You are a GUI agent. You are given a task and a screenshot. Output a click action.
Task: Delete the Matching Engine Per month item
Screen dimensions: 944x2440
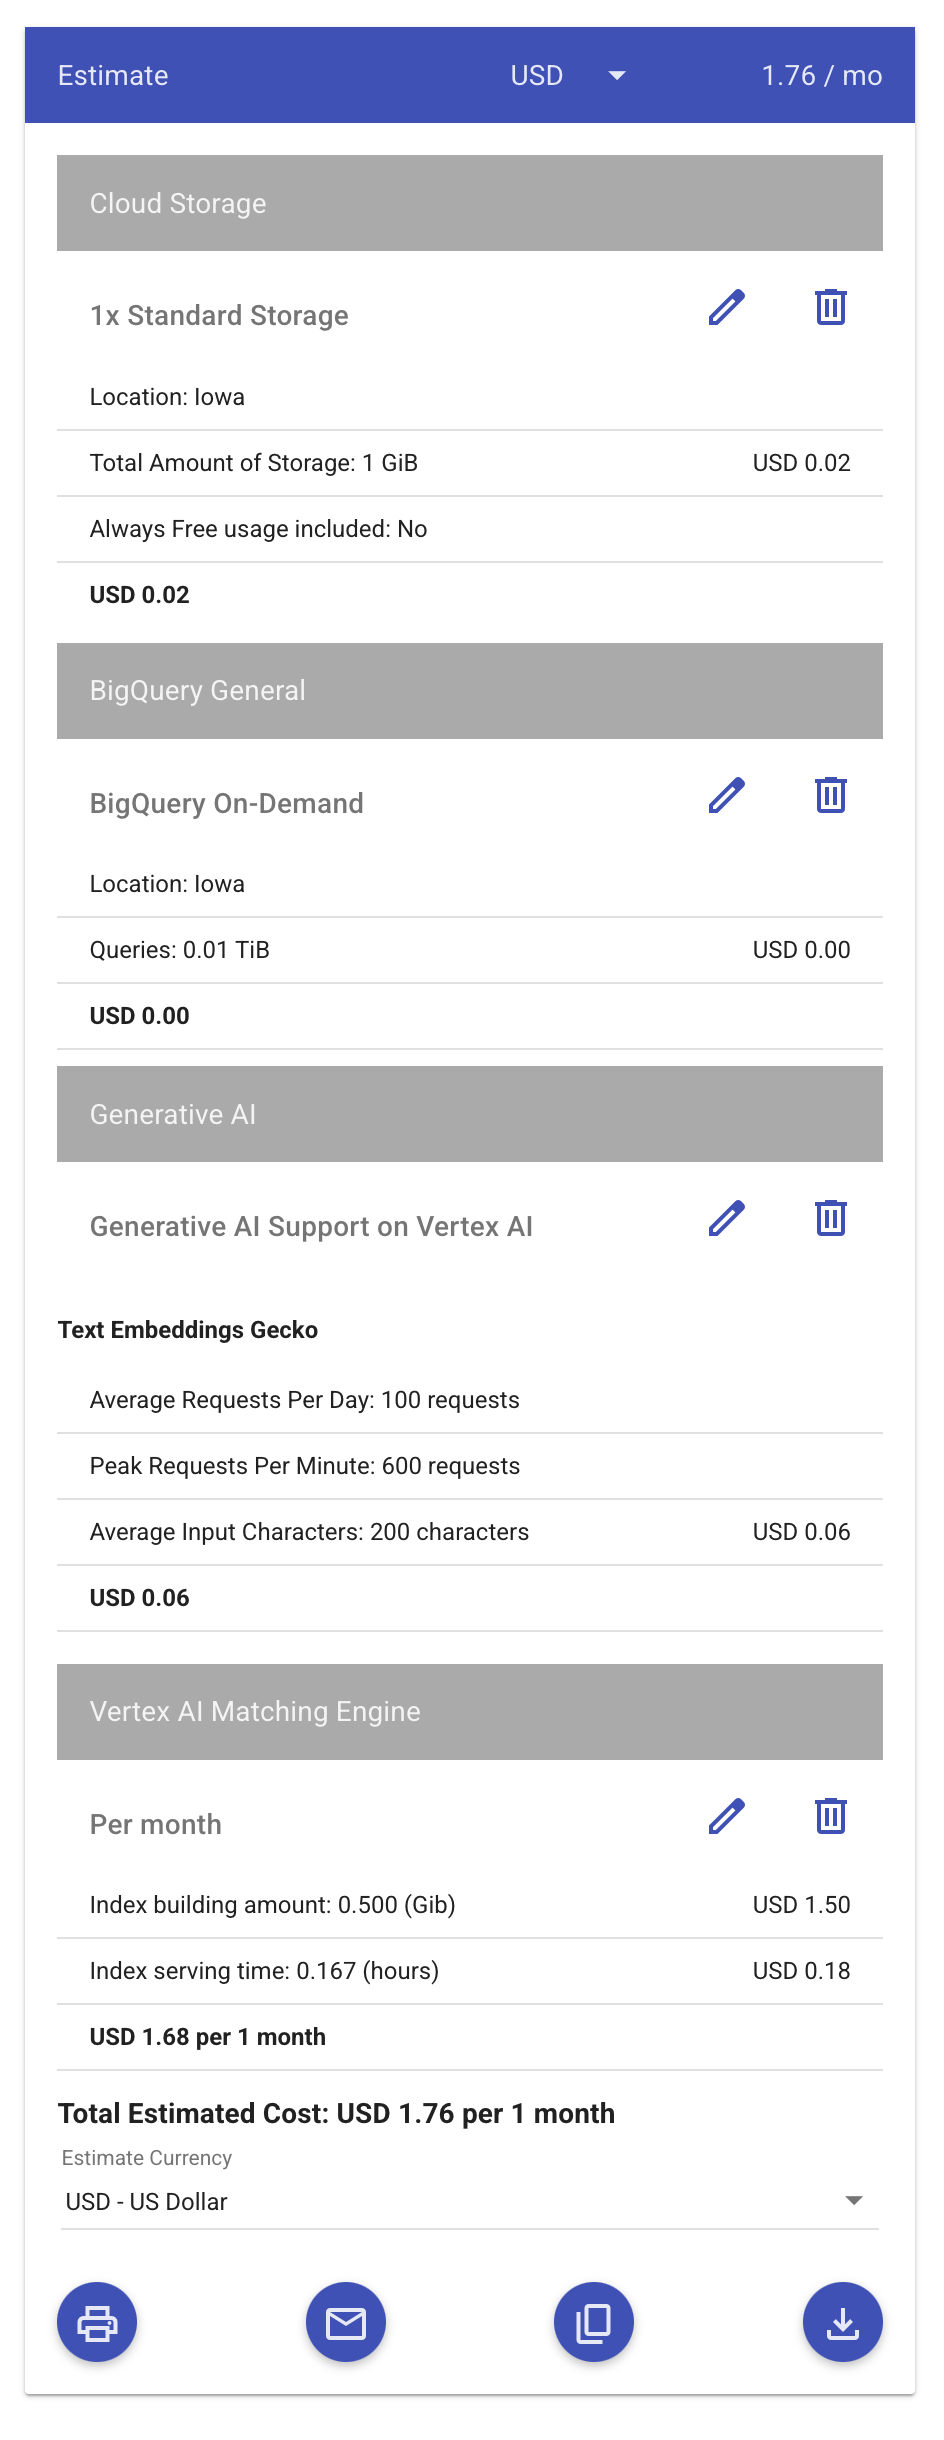tap(830, 1817)
